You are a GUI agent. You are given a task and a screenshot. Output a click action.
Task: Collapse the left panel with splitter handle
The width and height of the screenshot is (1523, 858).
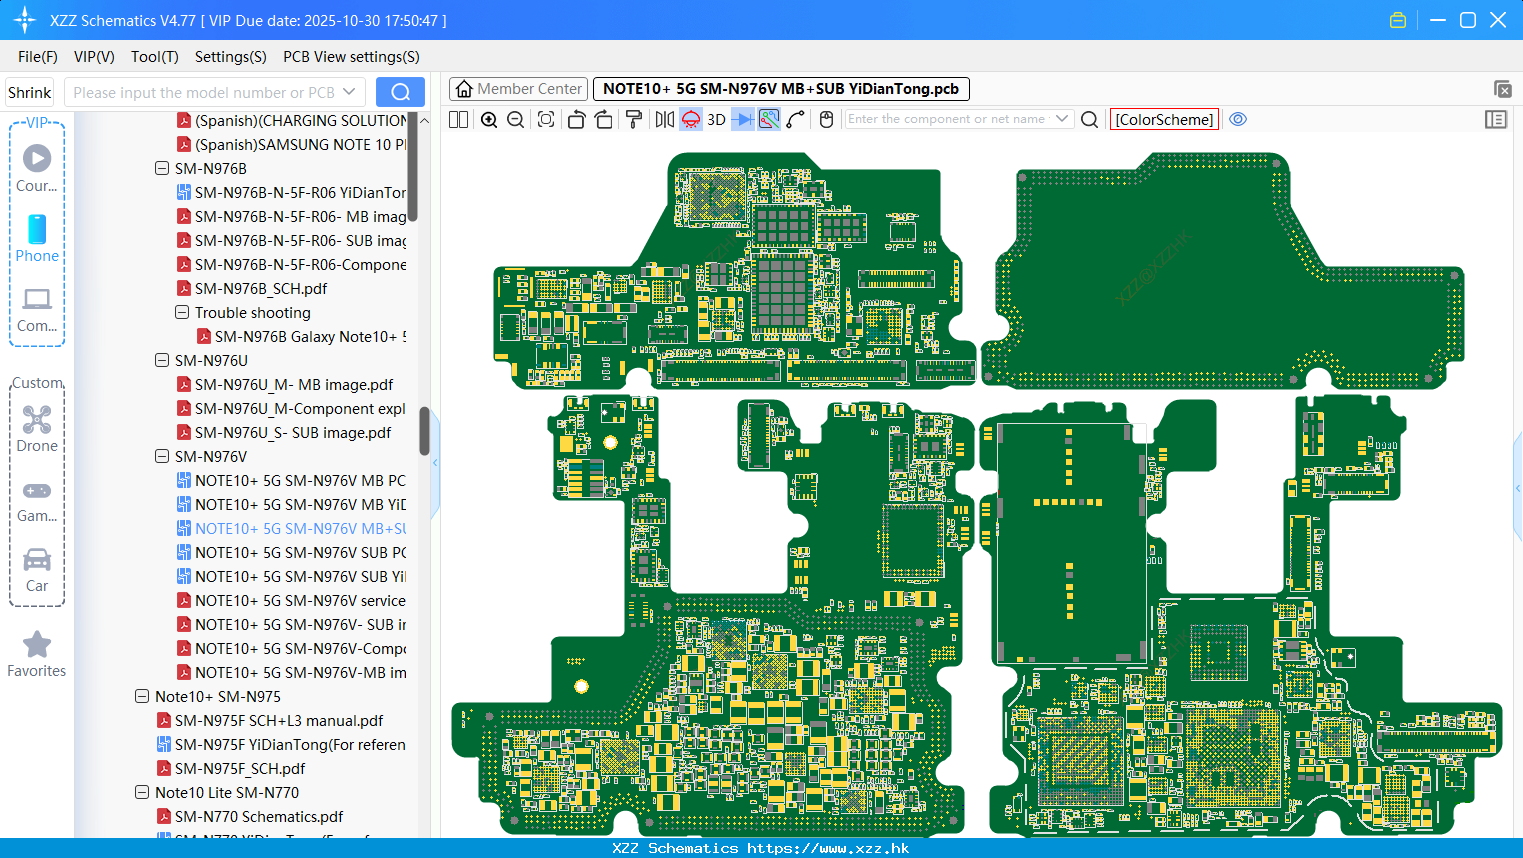point(435,463)
